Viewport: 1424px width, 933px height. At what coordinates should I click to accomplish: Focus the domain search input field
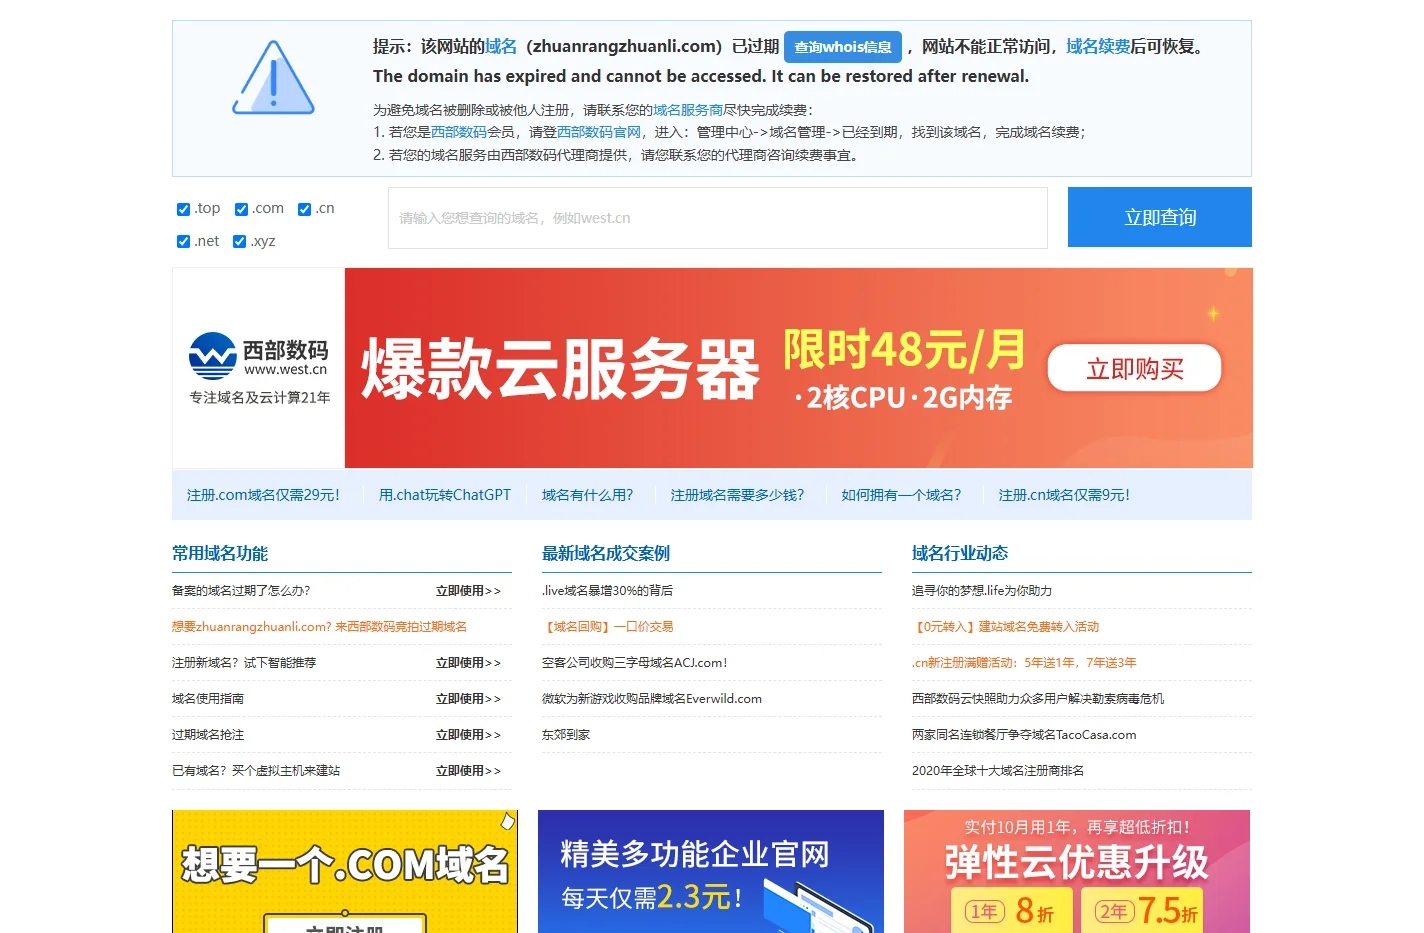718,218
